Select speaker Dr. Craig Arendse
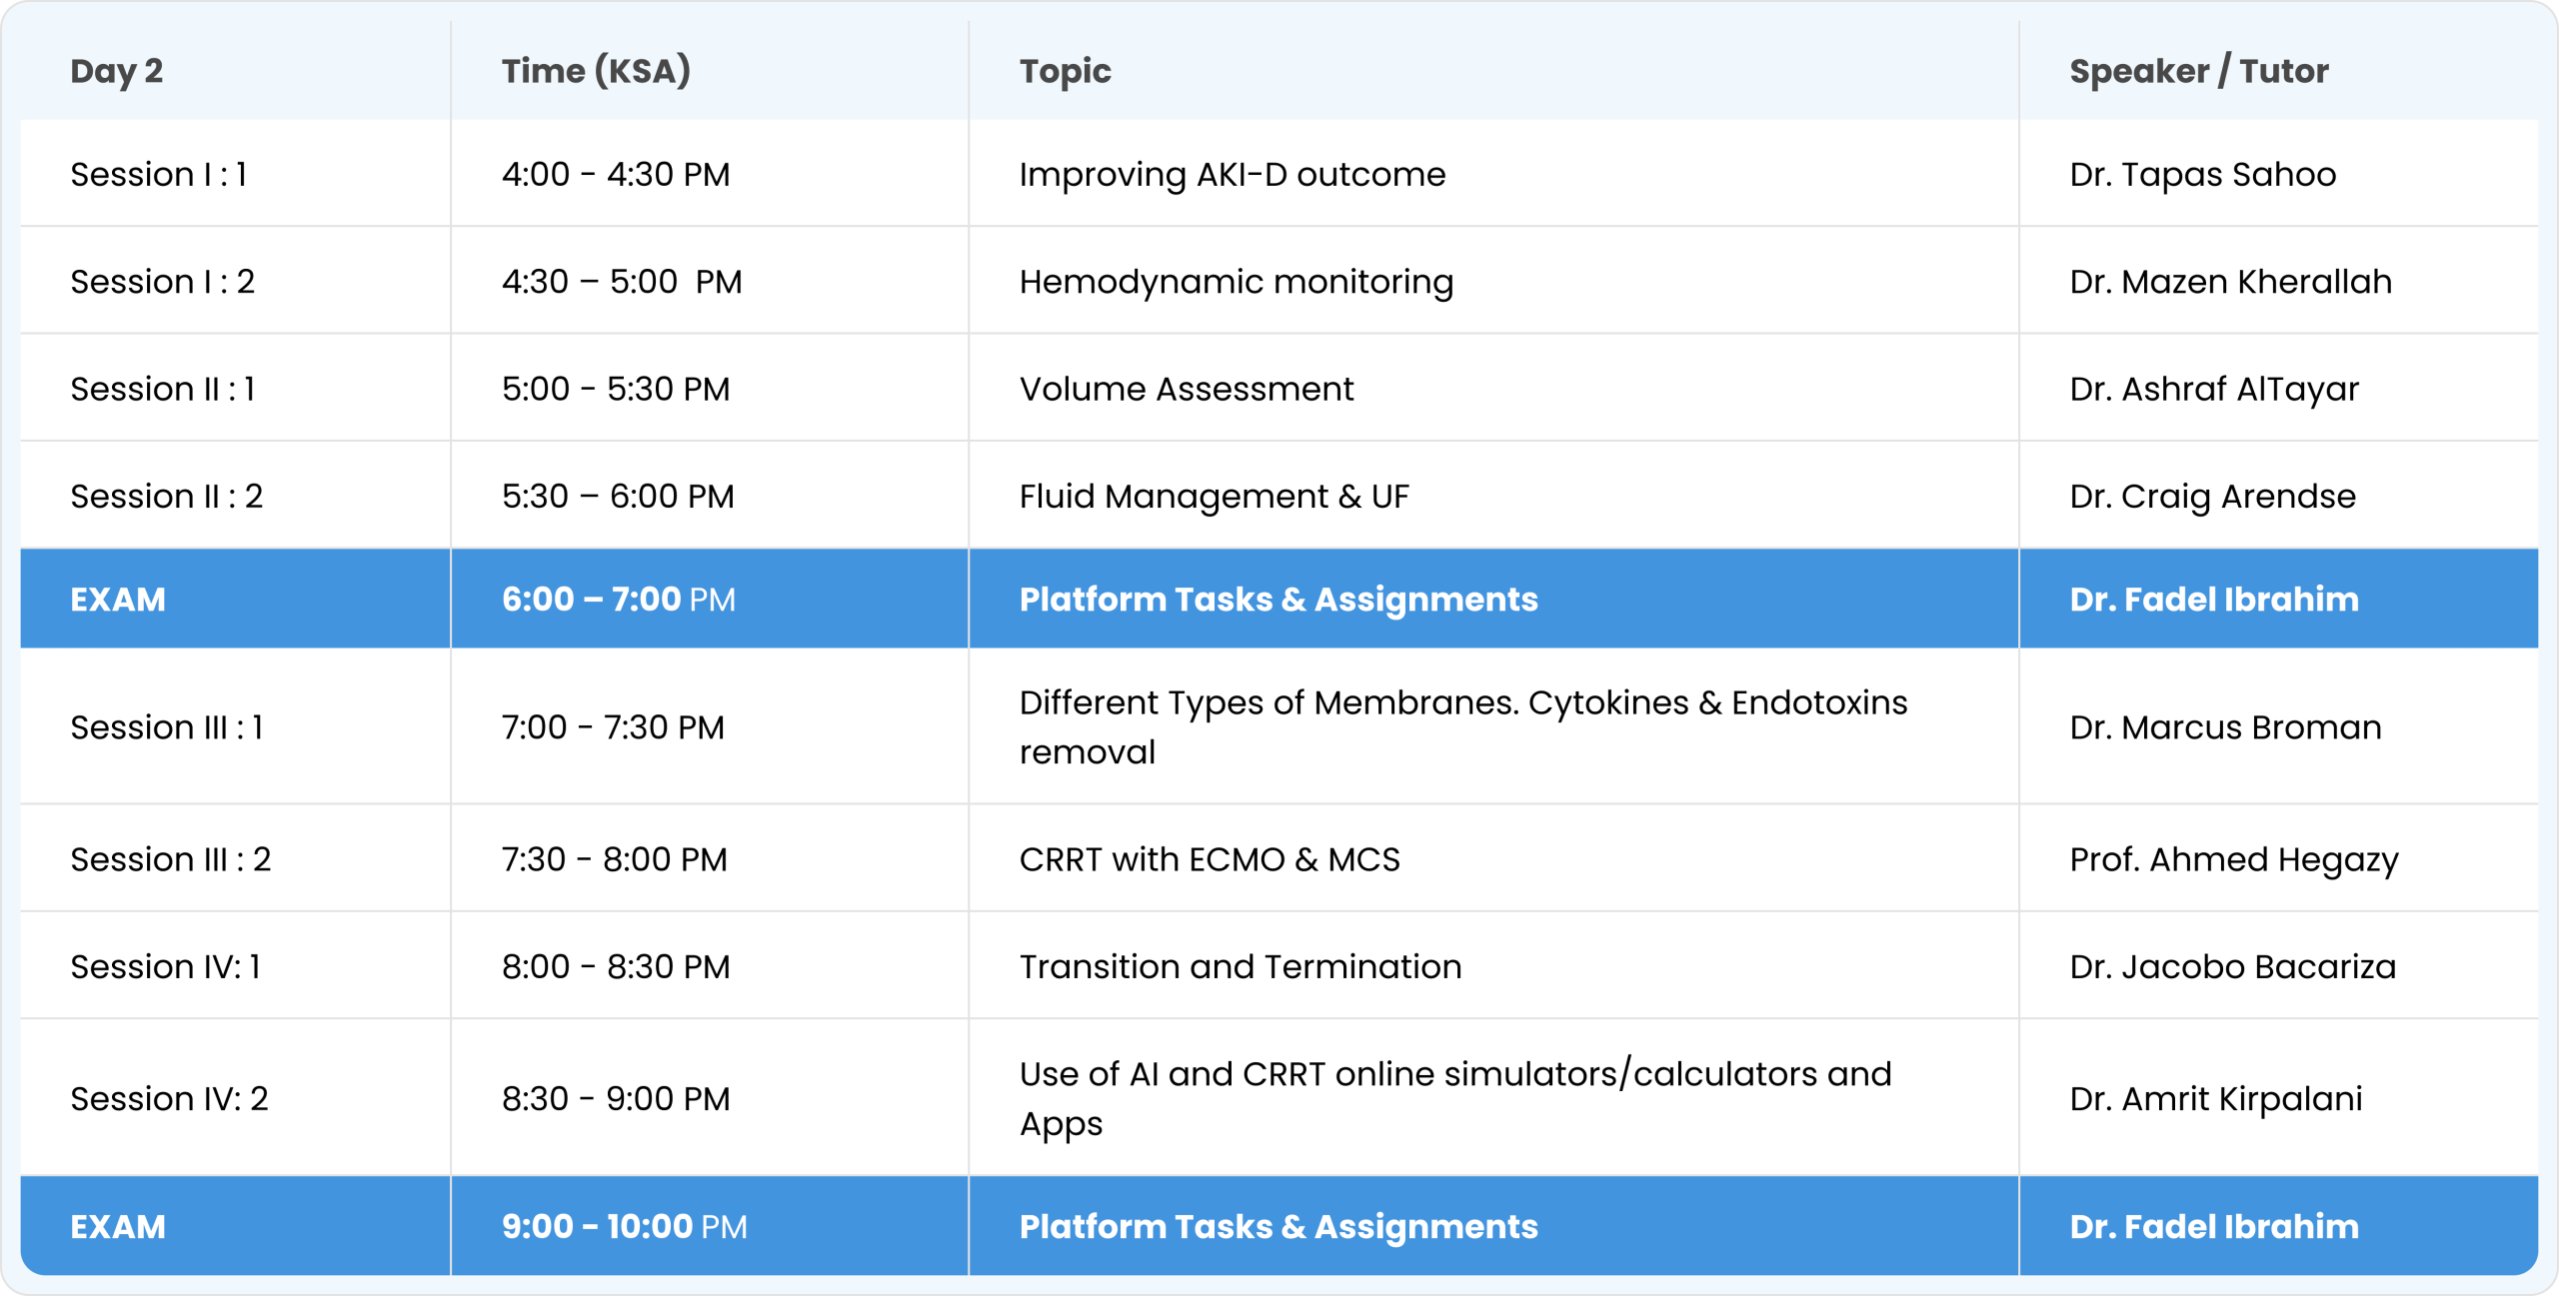The image size is (2559, 1296). [x=2212, y=496]
